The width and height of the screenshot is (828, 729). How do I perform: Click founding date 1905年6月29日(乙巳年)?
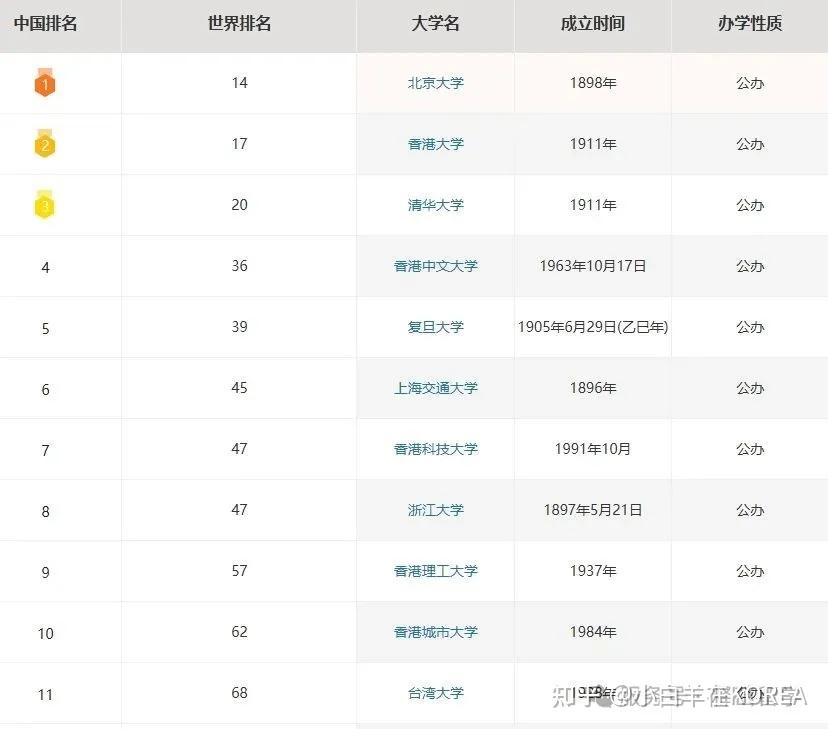(593, 327)
